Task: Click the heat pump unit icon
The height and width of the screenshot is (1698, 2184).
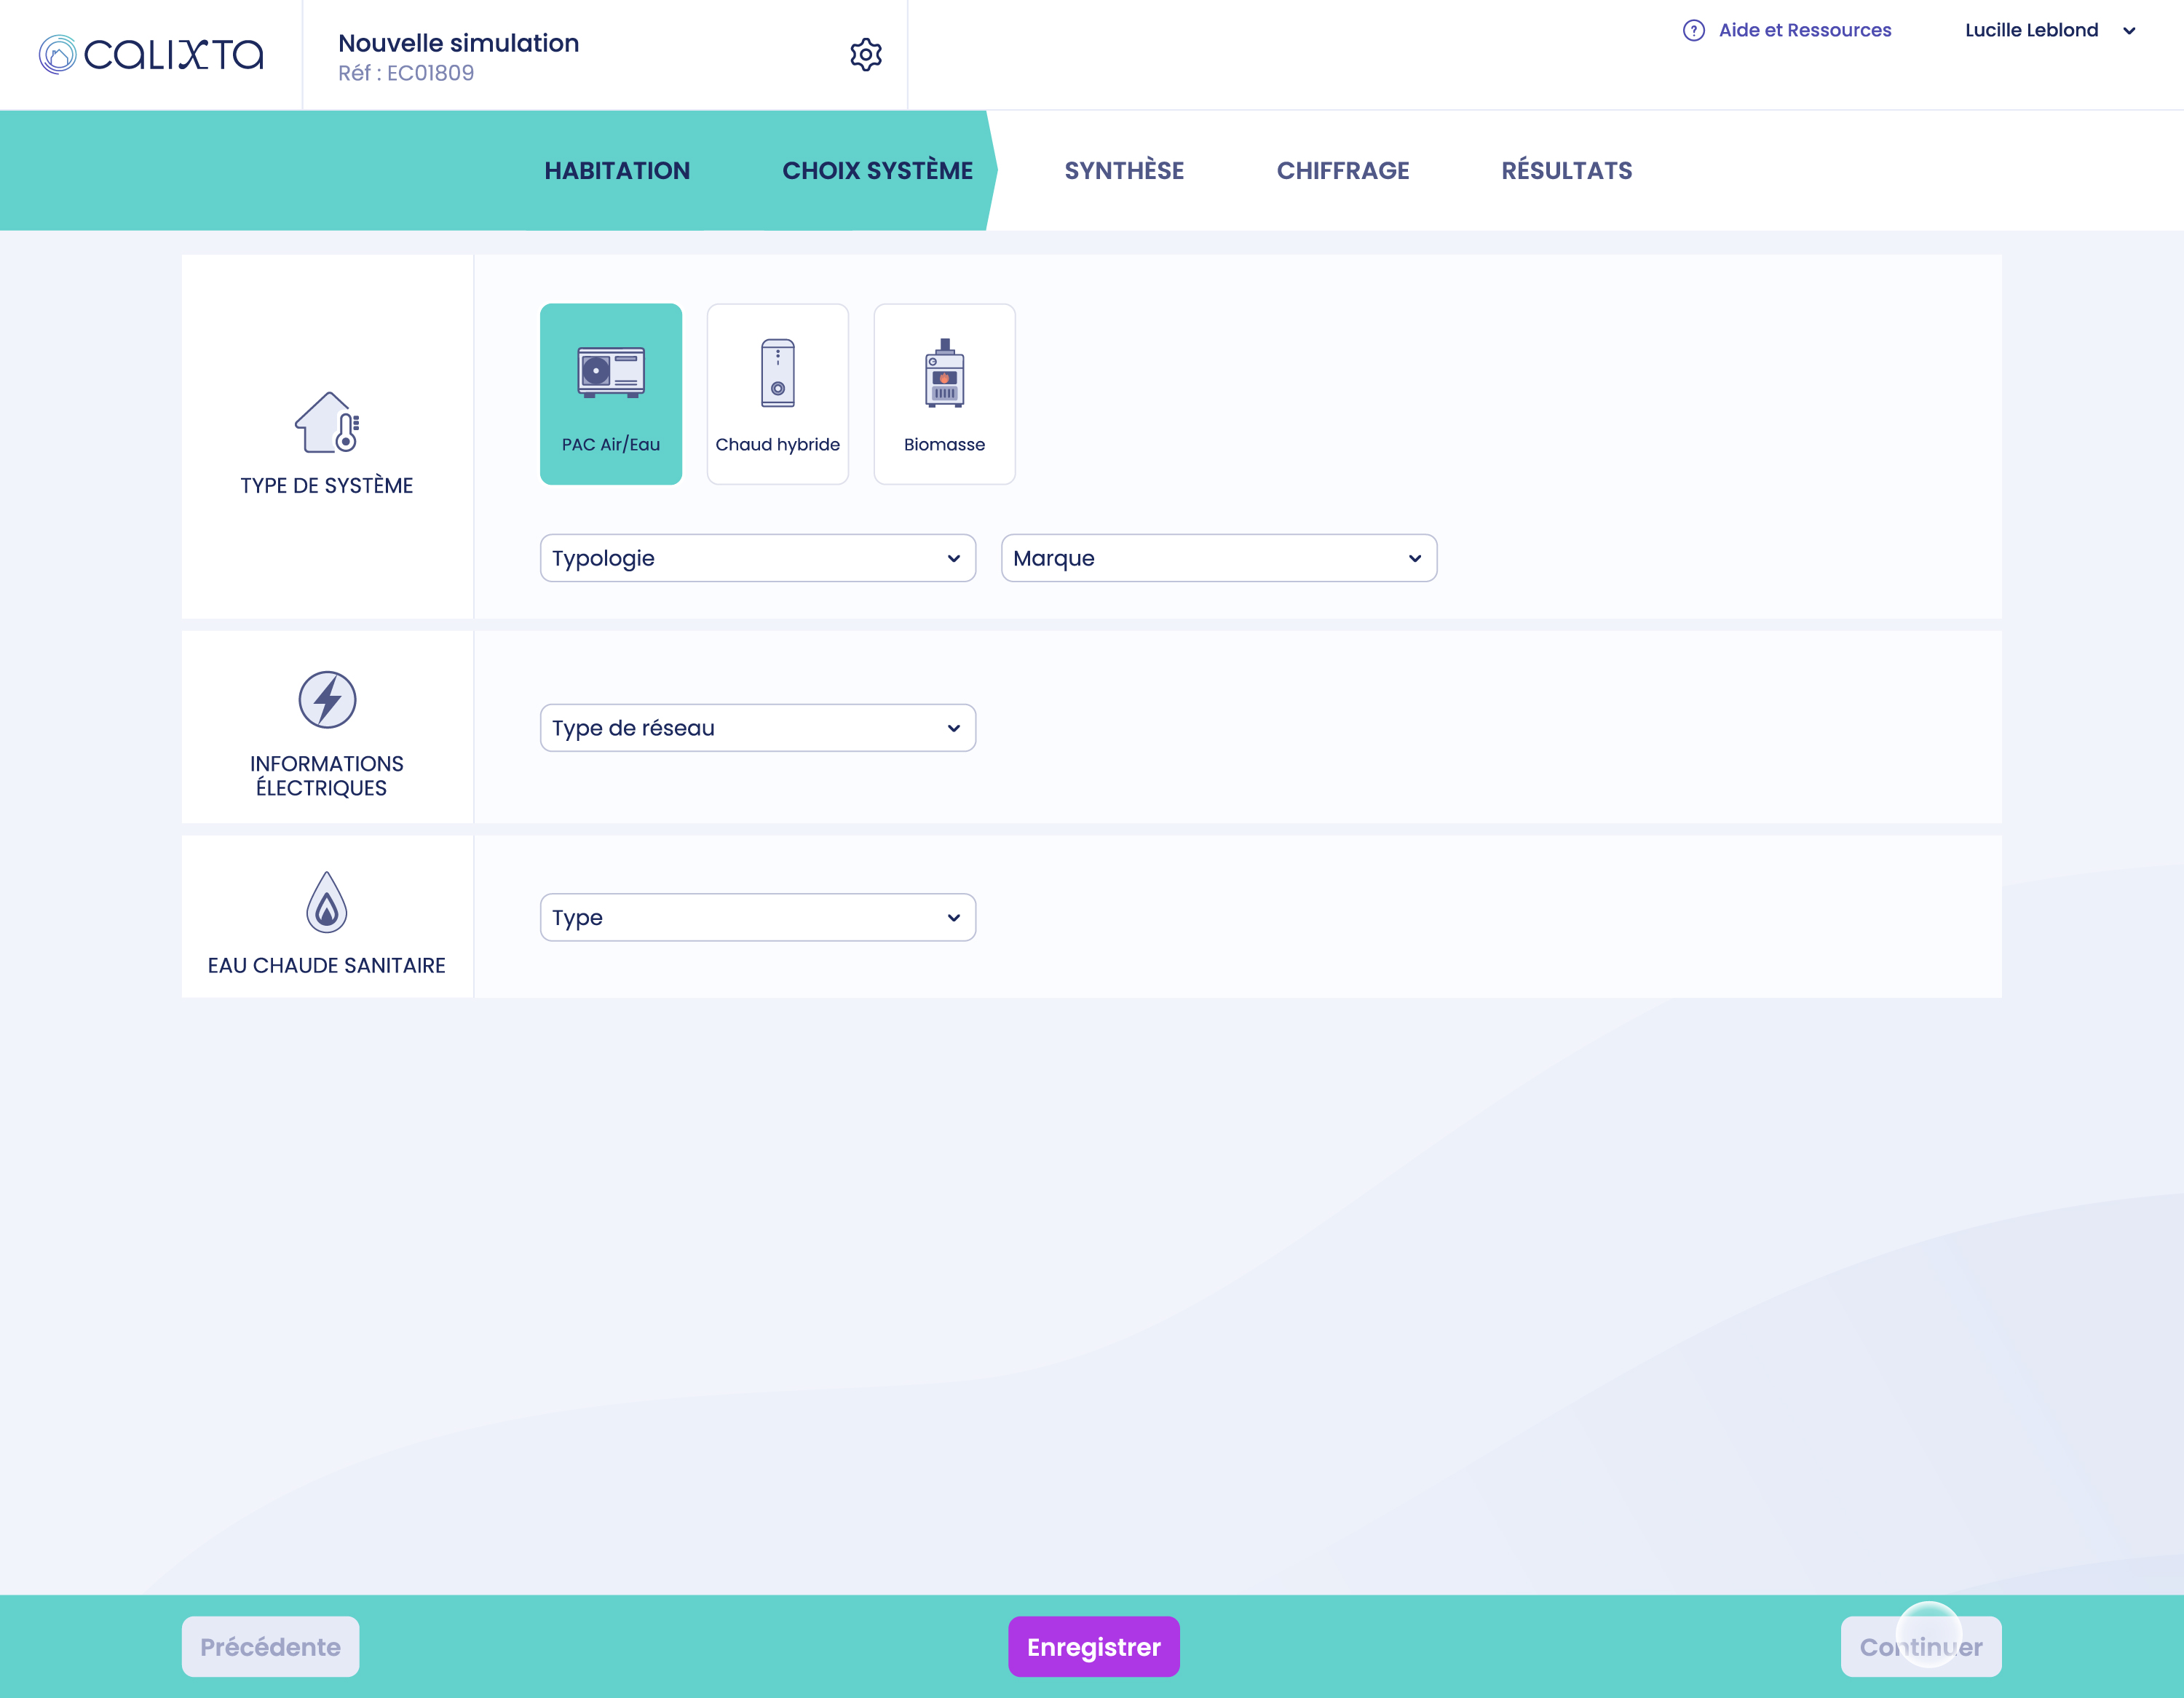Action: click(x=611, y=372)
